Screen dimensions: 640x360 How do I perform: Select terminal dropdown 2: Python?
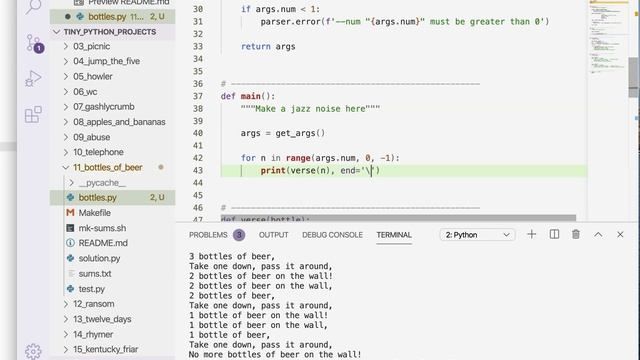point(477,235)
